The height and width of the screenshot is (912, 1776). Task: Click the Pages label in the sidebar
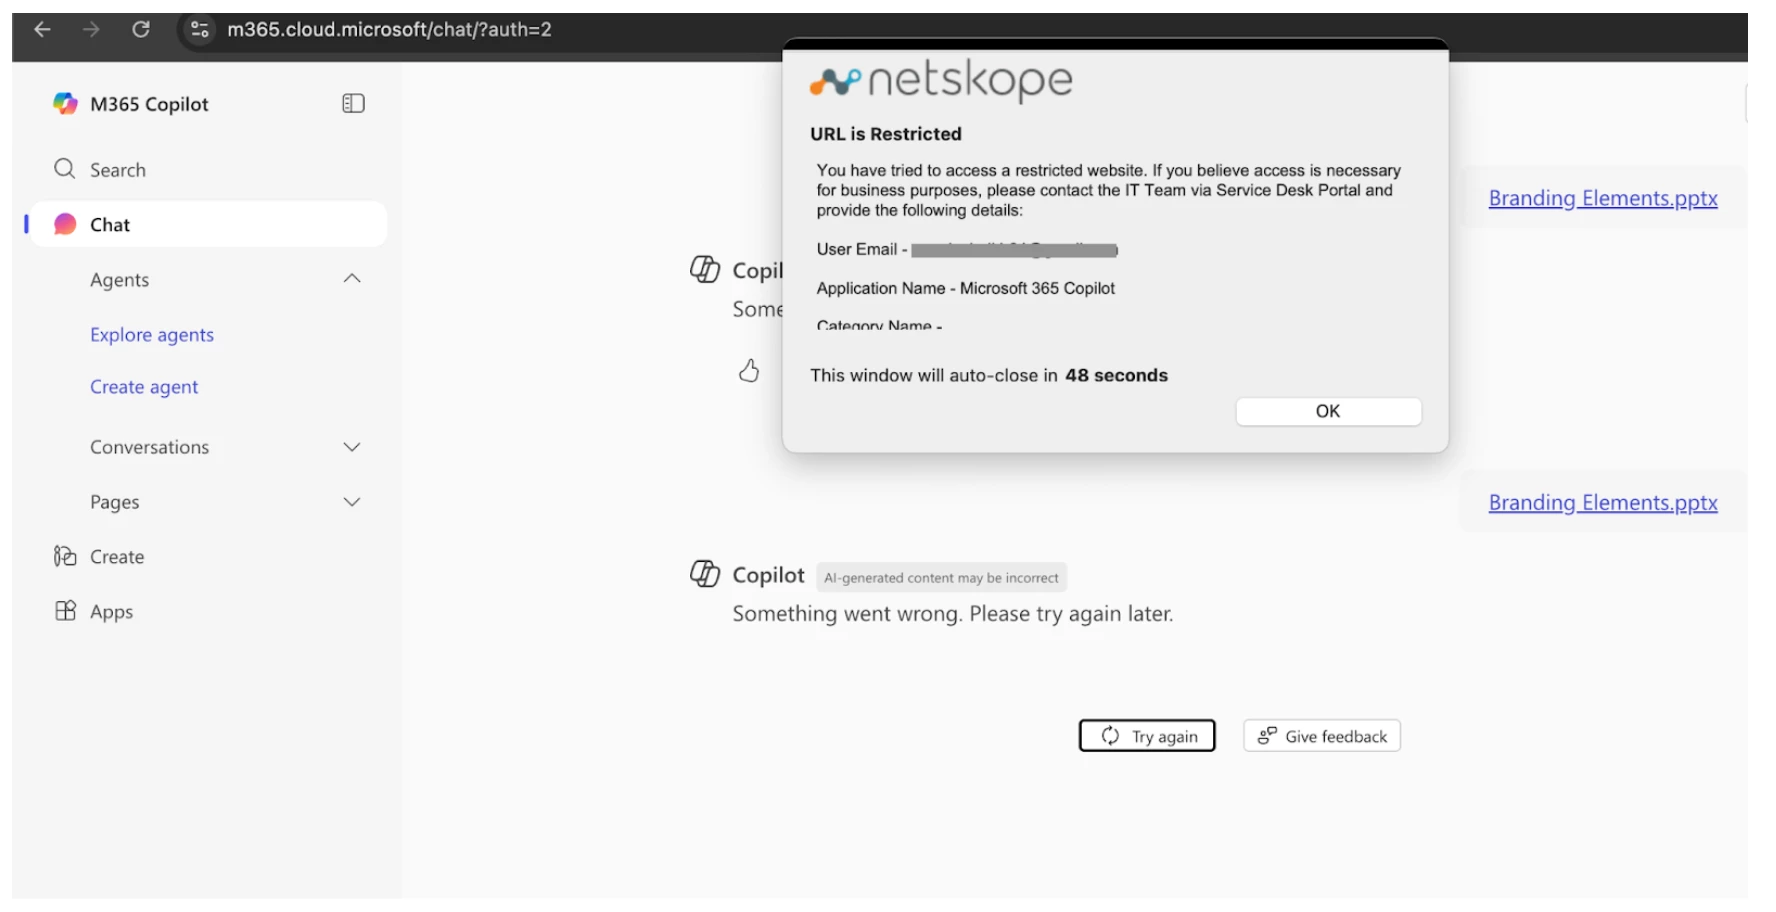(x=115, y=502)
